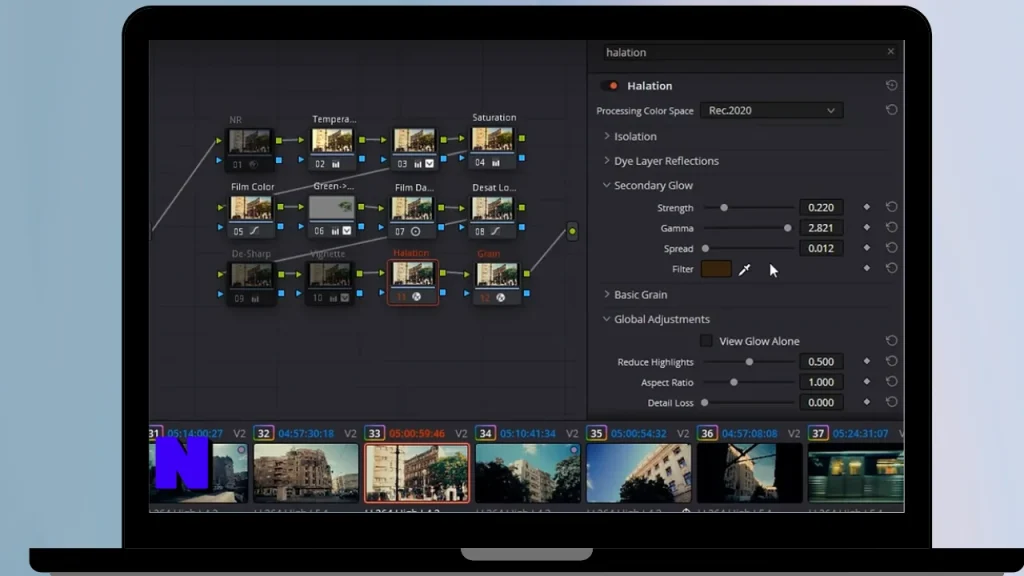Reset the Processing Color Space setting
The width and height of the screenshot is (1024, 576).
coord(891,110)
